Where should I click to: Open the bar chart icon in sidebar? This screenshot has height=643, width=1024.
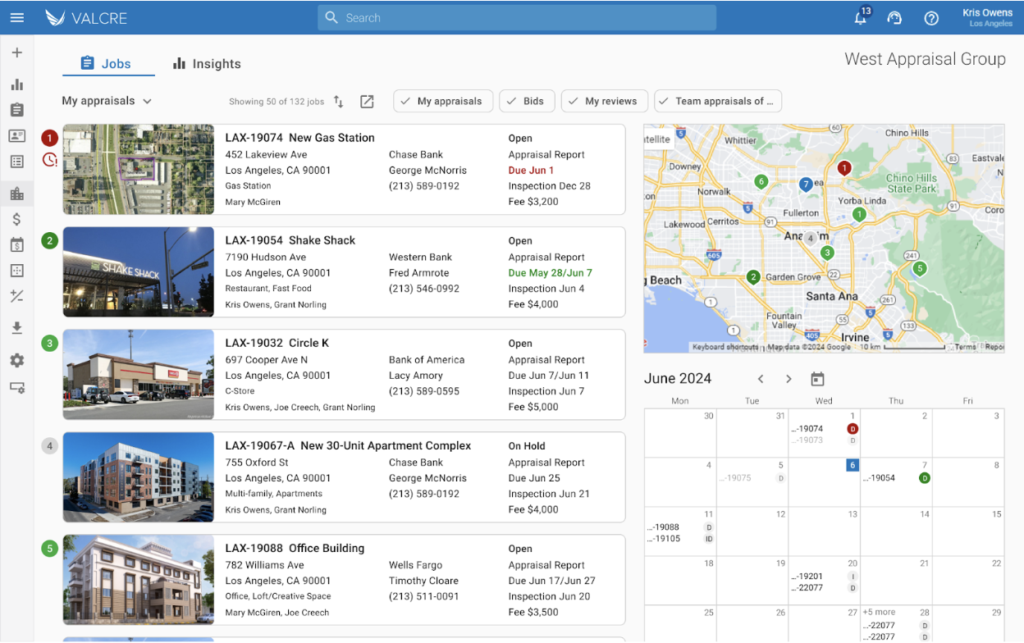pos(17,84)
